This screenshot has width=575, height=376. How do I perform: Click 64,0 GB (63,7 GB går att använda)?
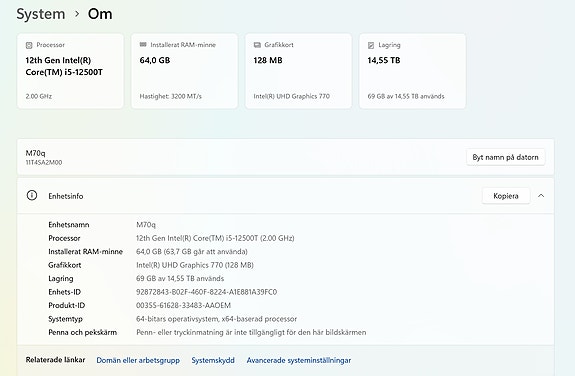tap(192, 252)
